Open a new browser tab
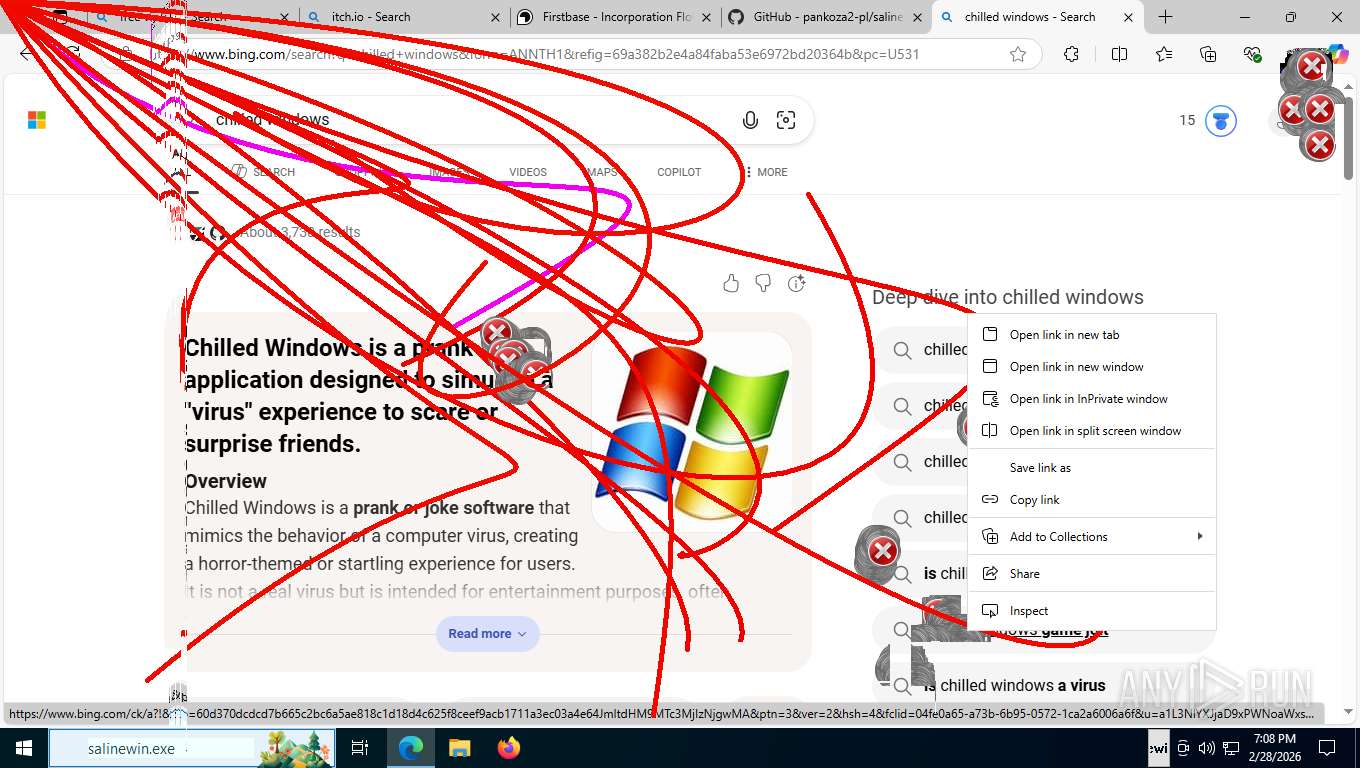The width and height of the screenshot is (1360, 768). pos(1165,17)
